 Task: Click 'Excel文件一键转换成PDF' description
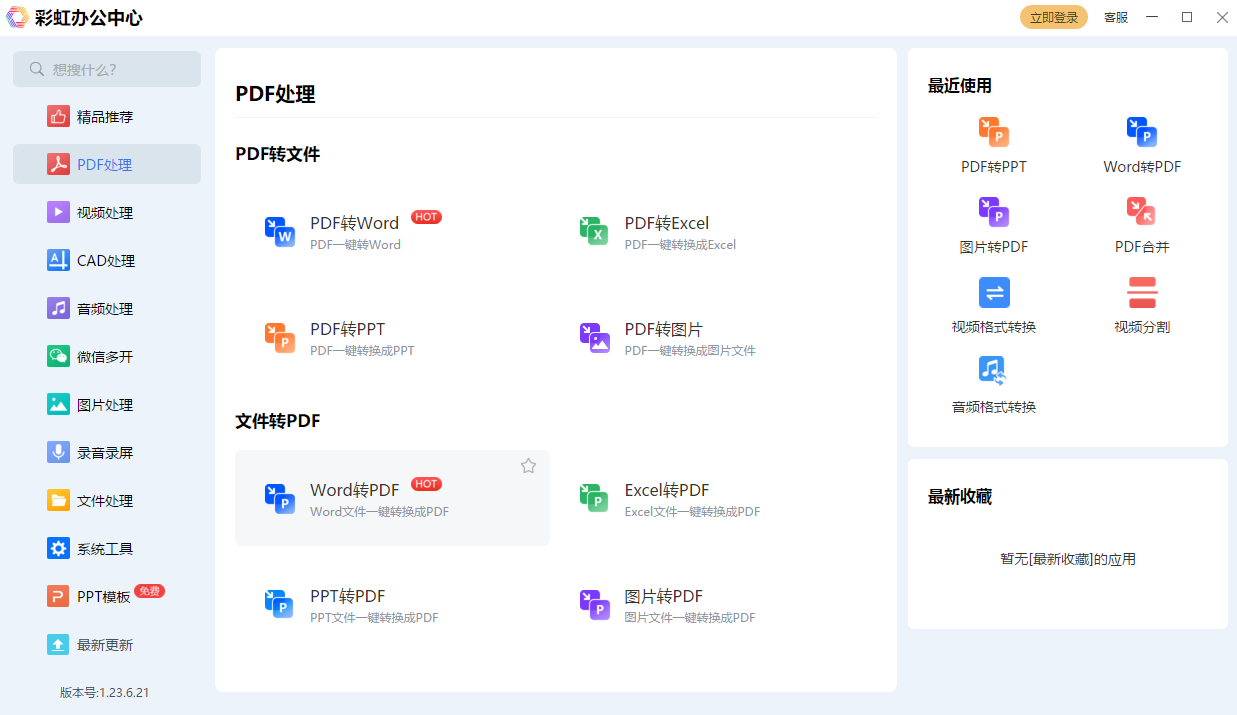692,511
